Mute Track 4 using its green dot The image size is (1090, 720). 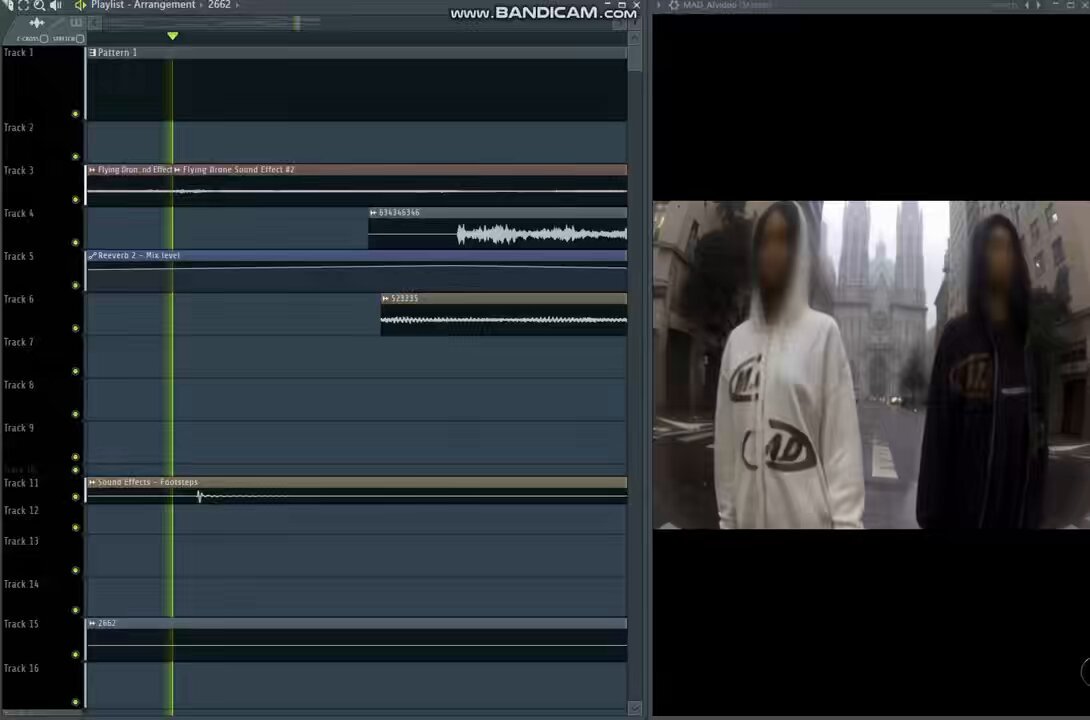pyautogui.click(x=76, y=243)
